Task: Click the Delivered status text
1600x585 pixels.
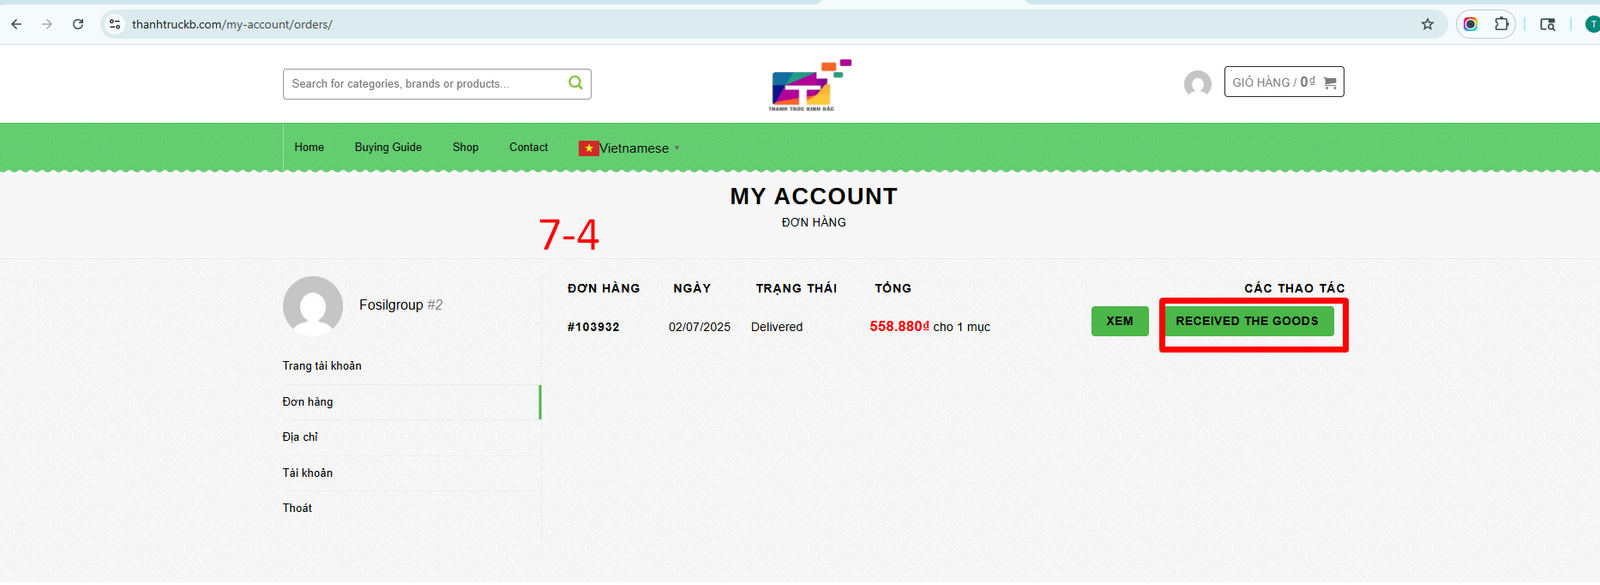Action: pyautogui.click(x=777, y=327)
